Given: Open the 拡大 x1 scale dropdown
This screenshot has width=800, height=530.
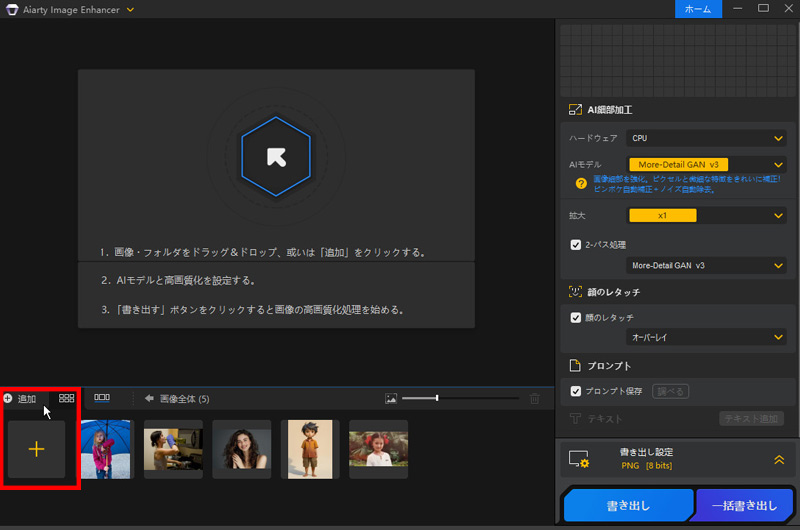Looking at the screenshot, I should point(706,215).
